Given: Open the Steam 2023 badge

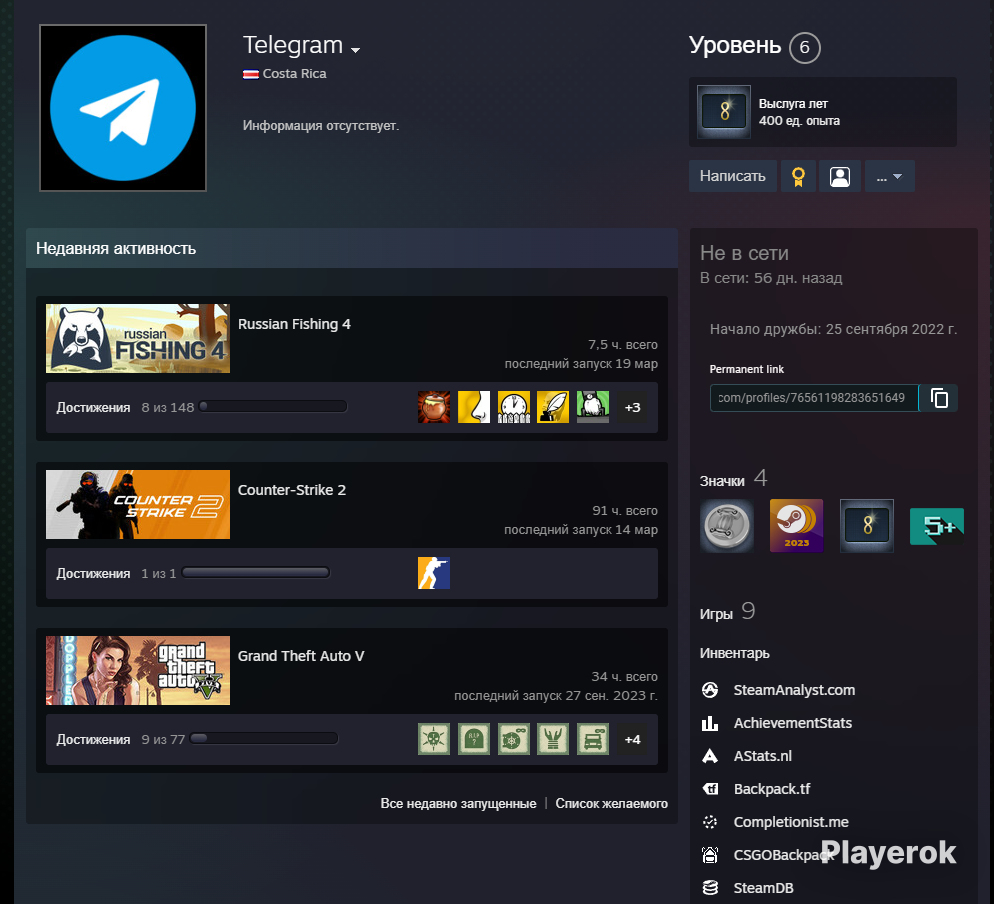Looking at the screenshot, I should [796, 526].
